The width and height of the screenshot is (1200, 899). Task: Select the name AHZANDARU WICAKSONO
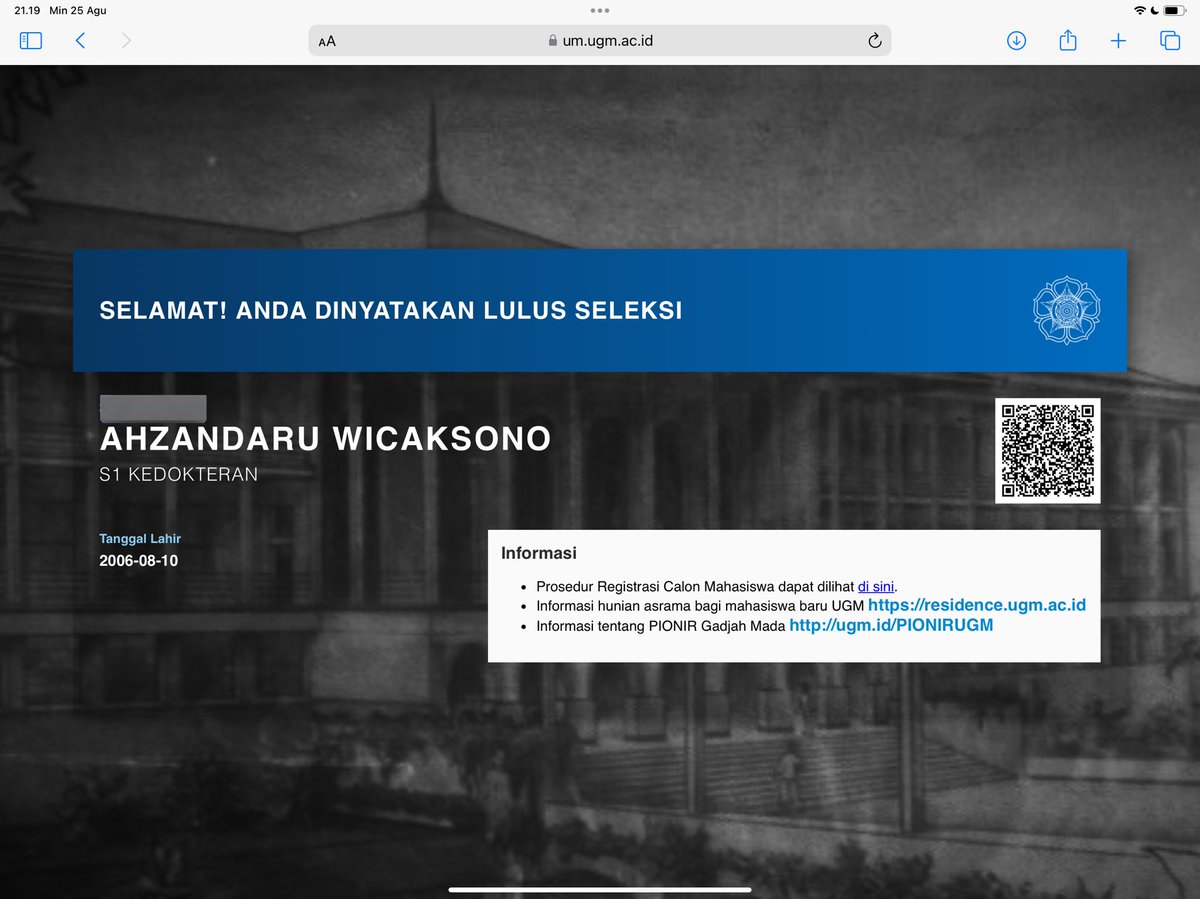(x=325, y=438)
